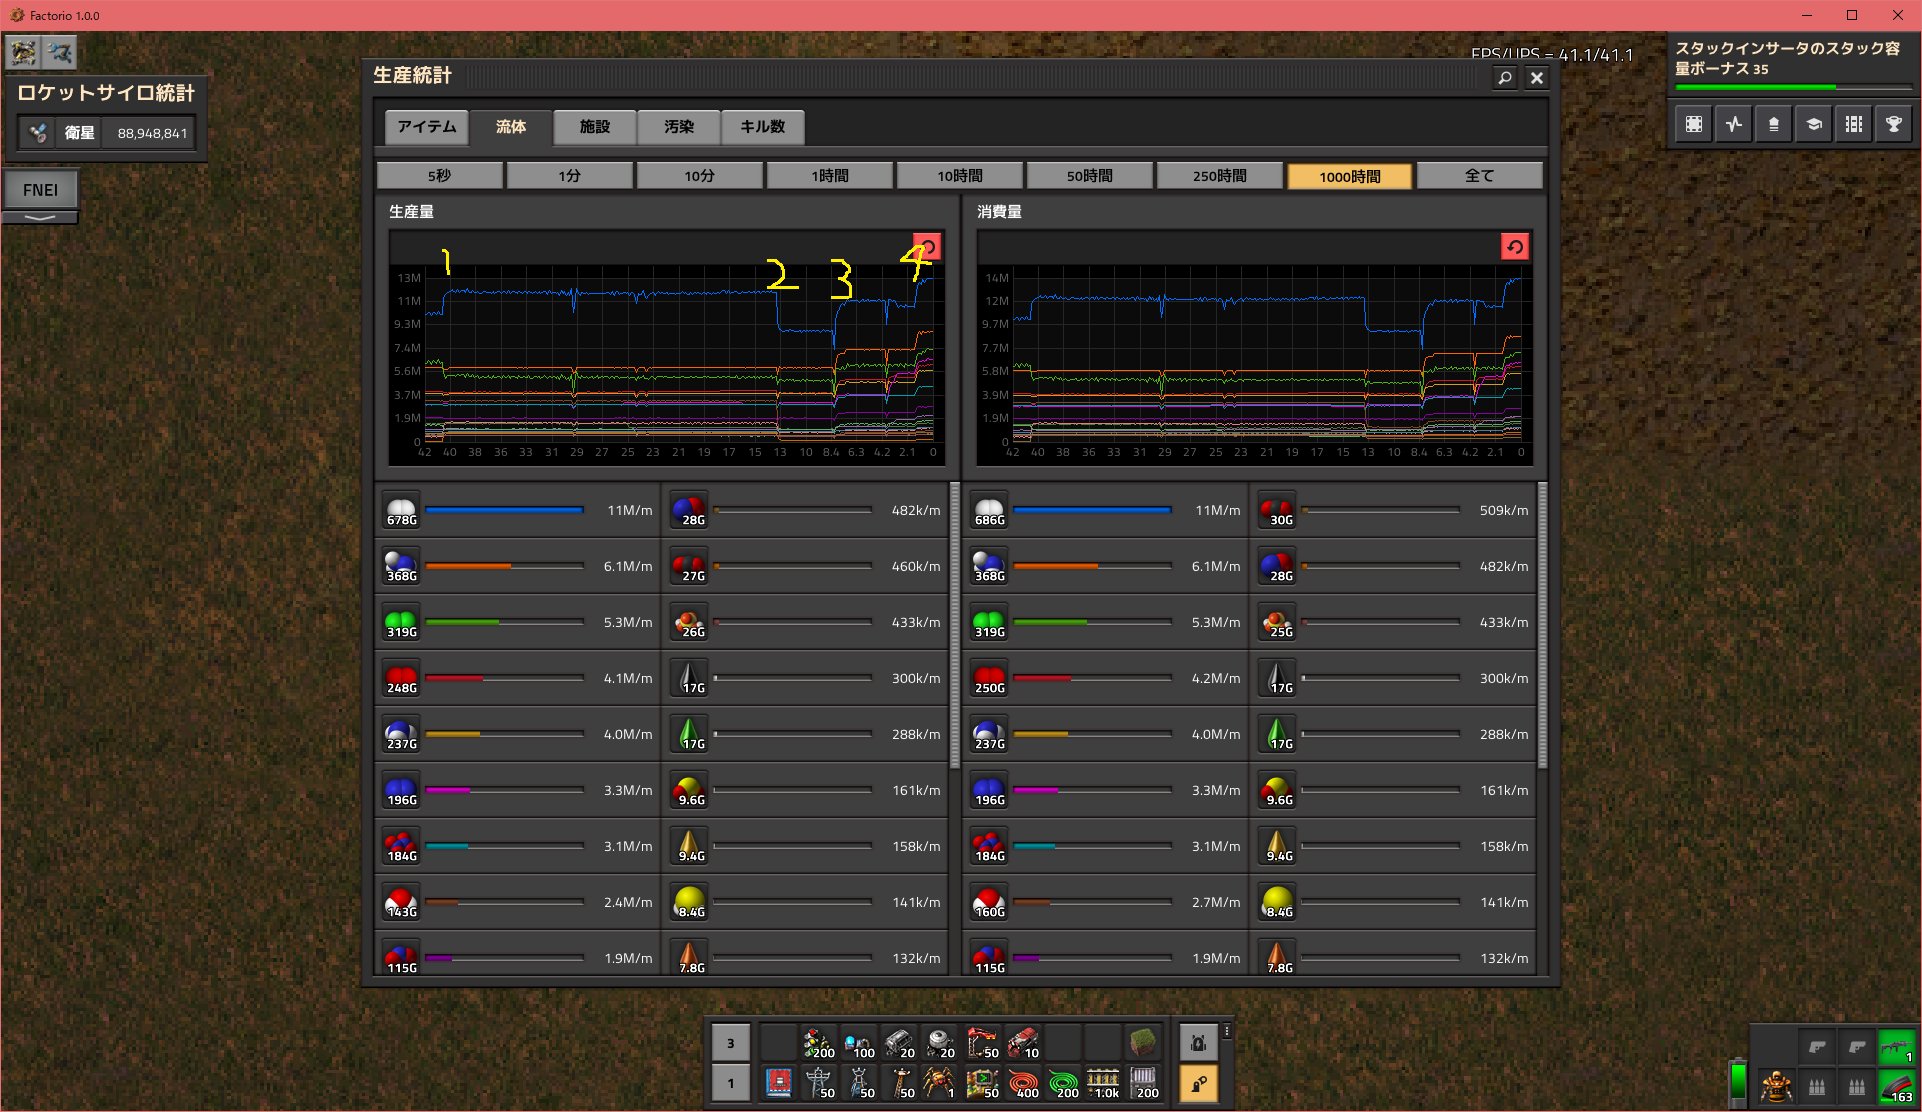Open the bonuses icon in the top-right menu
The height and width of the screenshot is (1112, 1922).
(1773, 124)
